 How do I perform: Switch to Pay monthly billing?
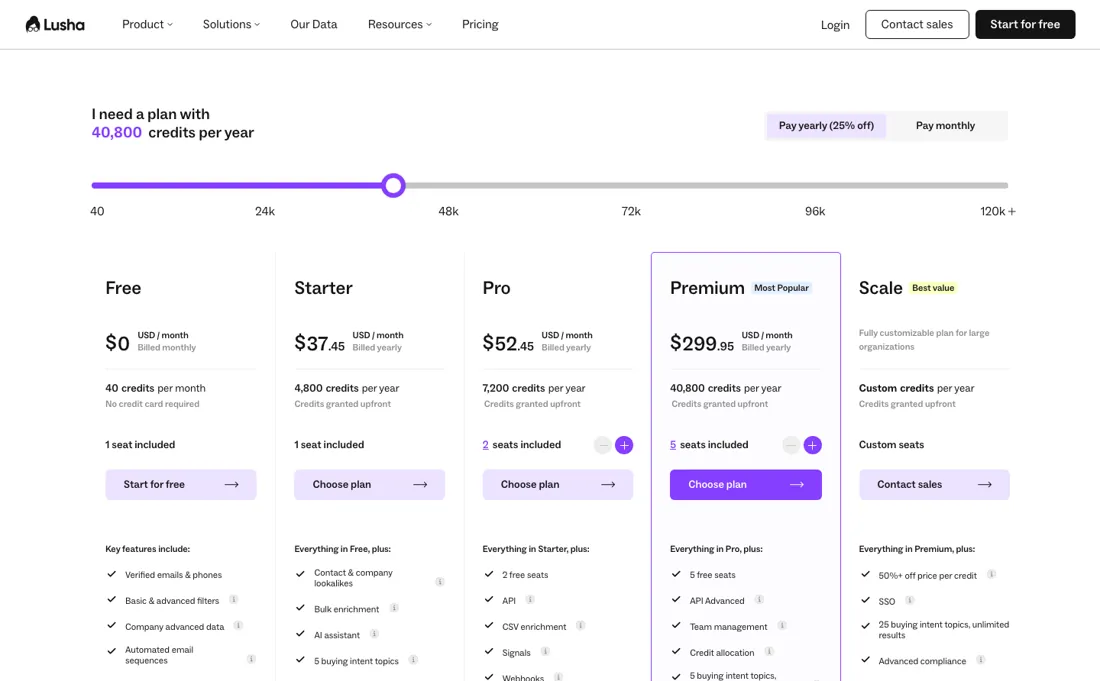coord(945,126)
